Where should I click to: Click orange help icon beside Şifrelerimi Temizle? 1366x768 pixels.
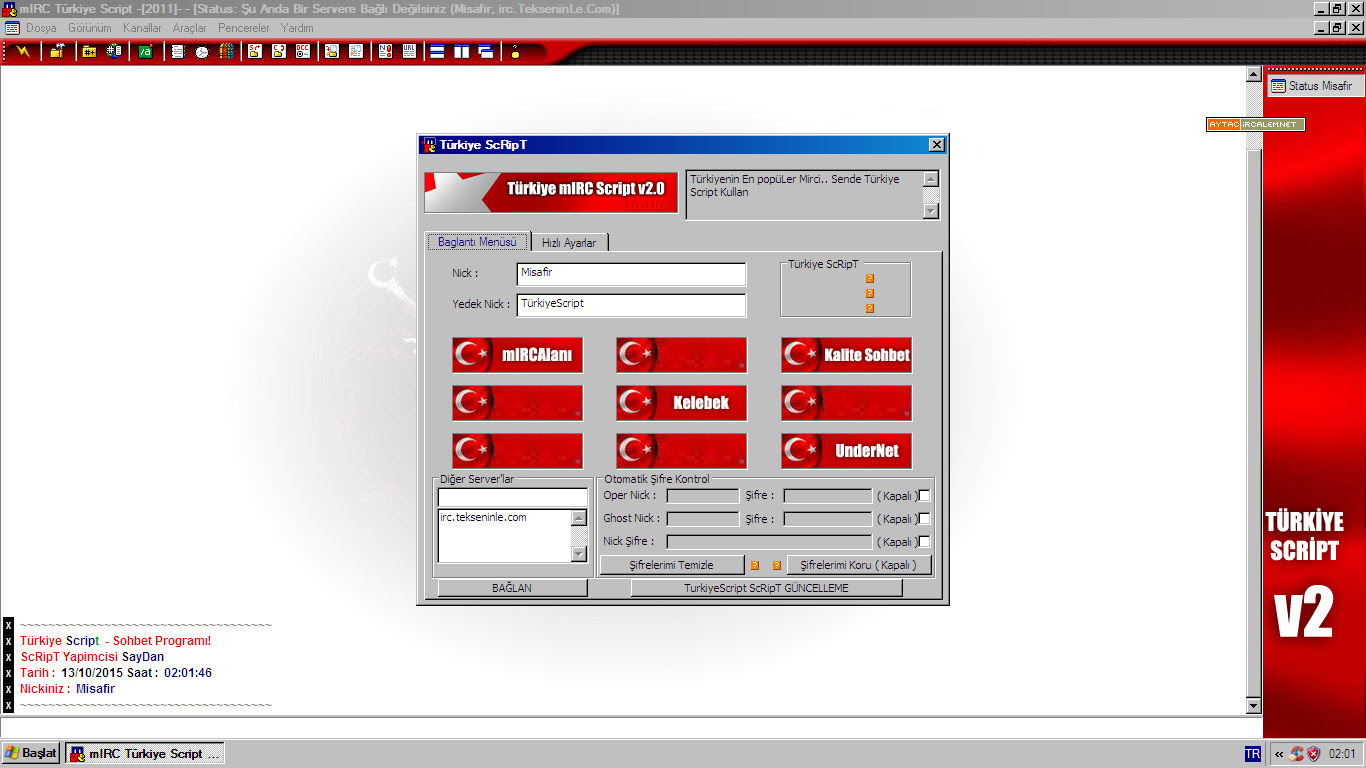pos(755,566)
